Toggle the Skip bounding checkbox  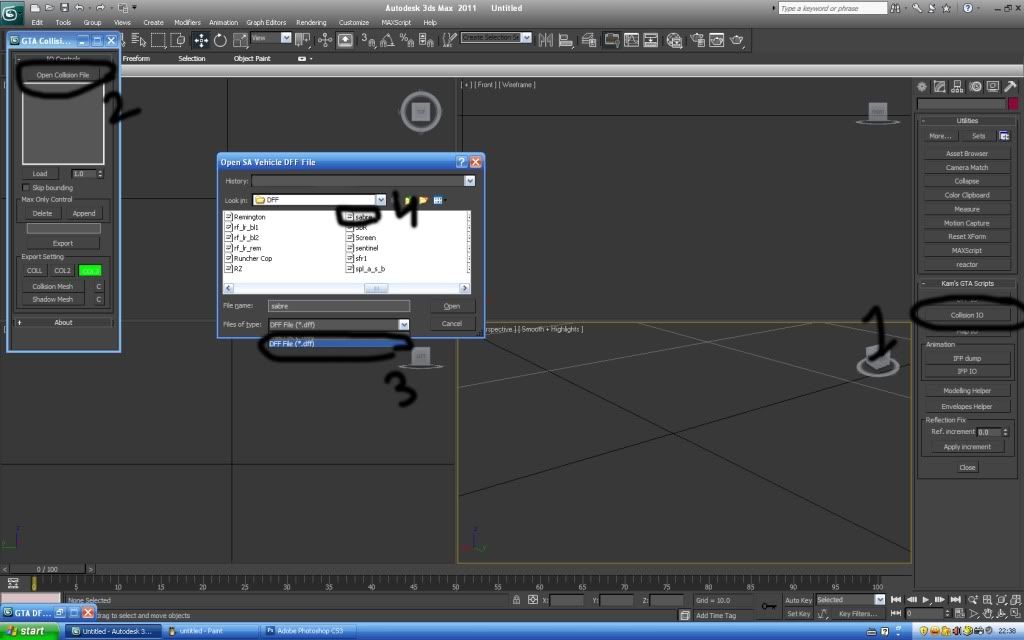click(26, 187)
